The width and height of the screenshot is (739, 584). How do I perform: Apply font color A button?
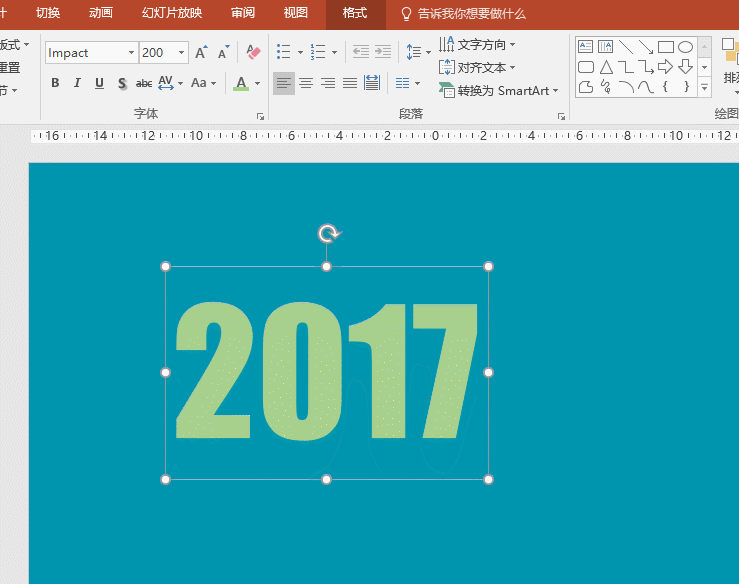tap(241, 83)
